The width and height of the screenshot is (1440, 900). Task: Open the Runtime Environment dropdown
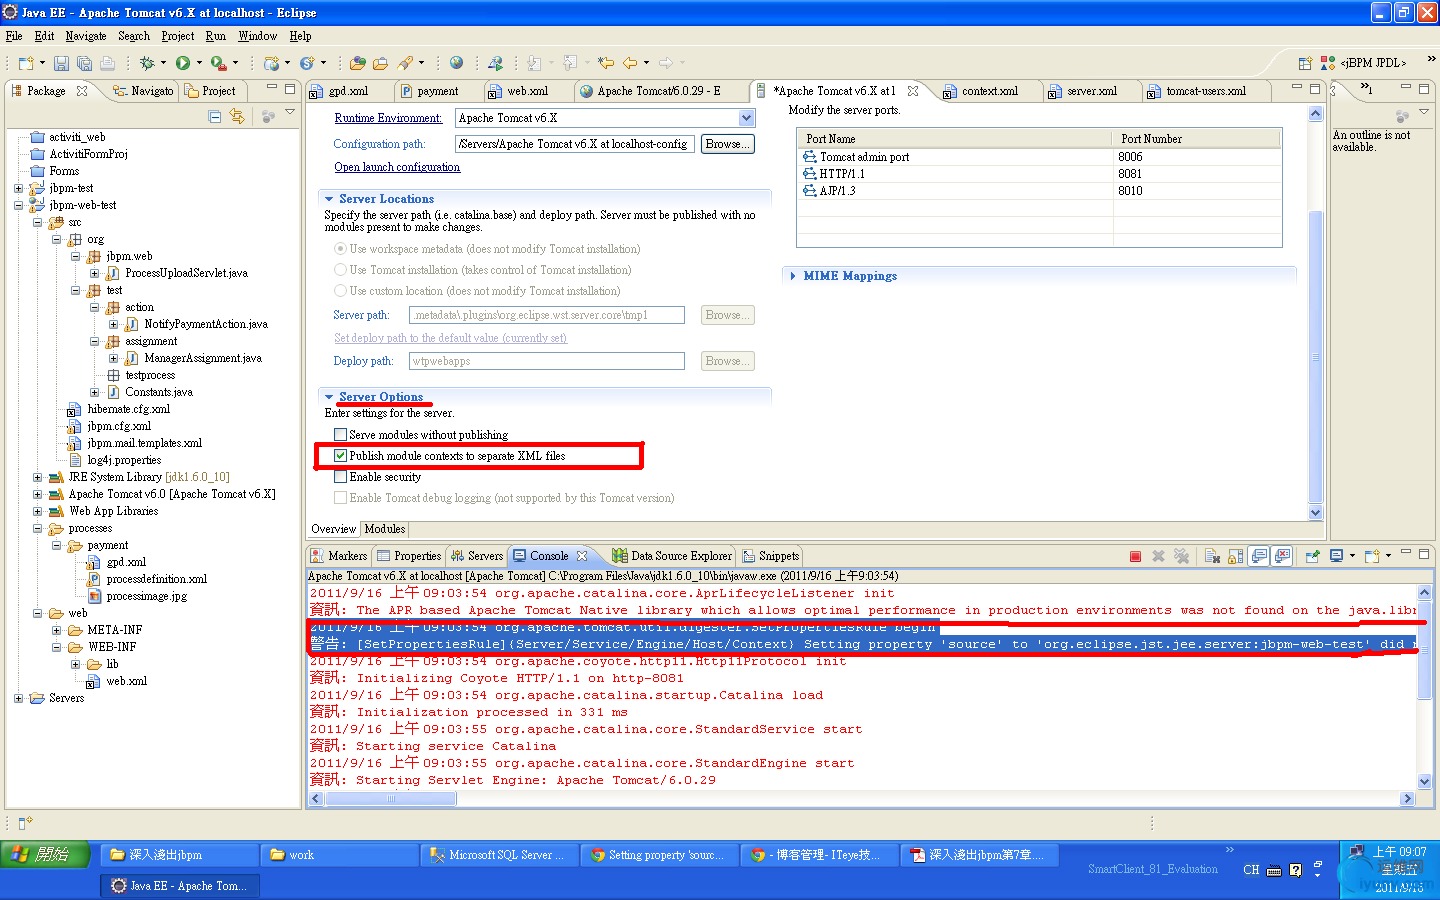(x=746, y=118)
